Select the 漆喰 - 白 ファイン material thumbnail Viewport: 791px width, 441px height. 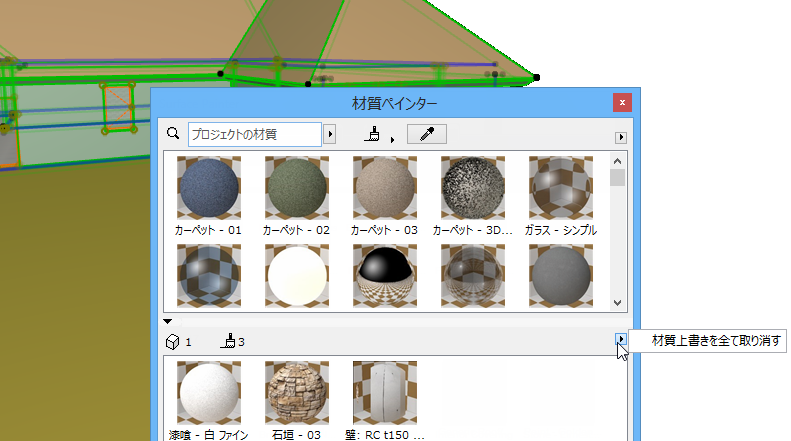coord(209,393)
